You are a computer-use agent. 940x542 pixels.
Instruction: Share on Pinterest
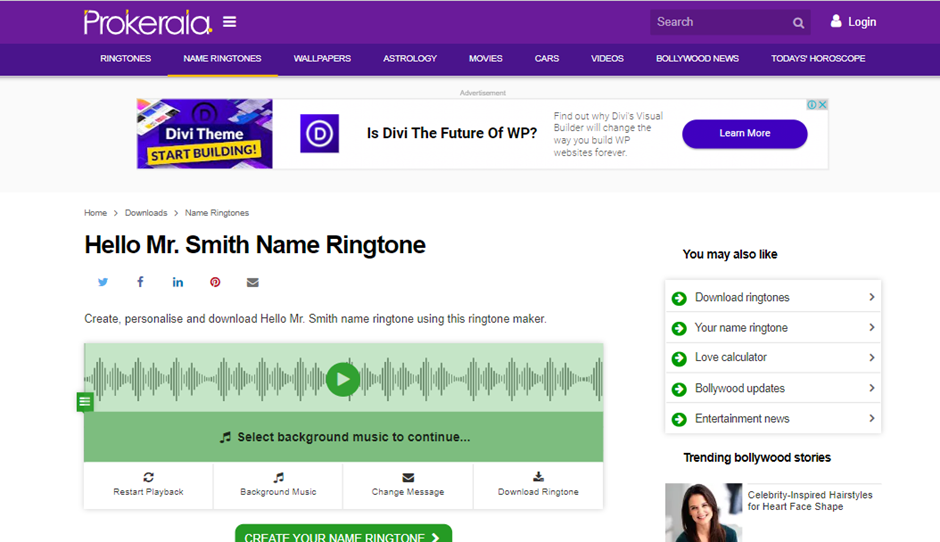pyautogui.click(x=215, y=282)
